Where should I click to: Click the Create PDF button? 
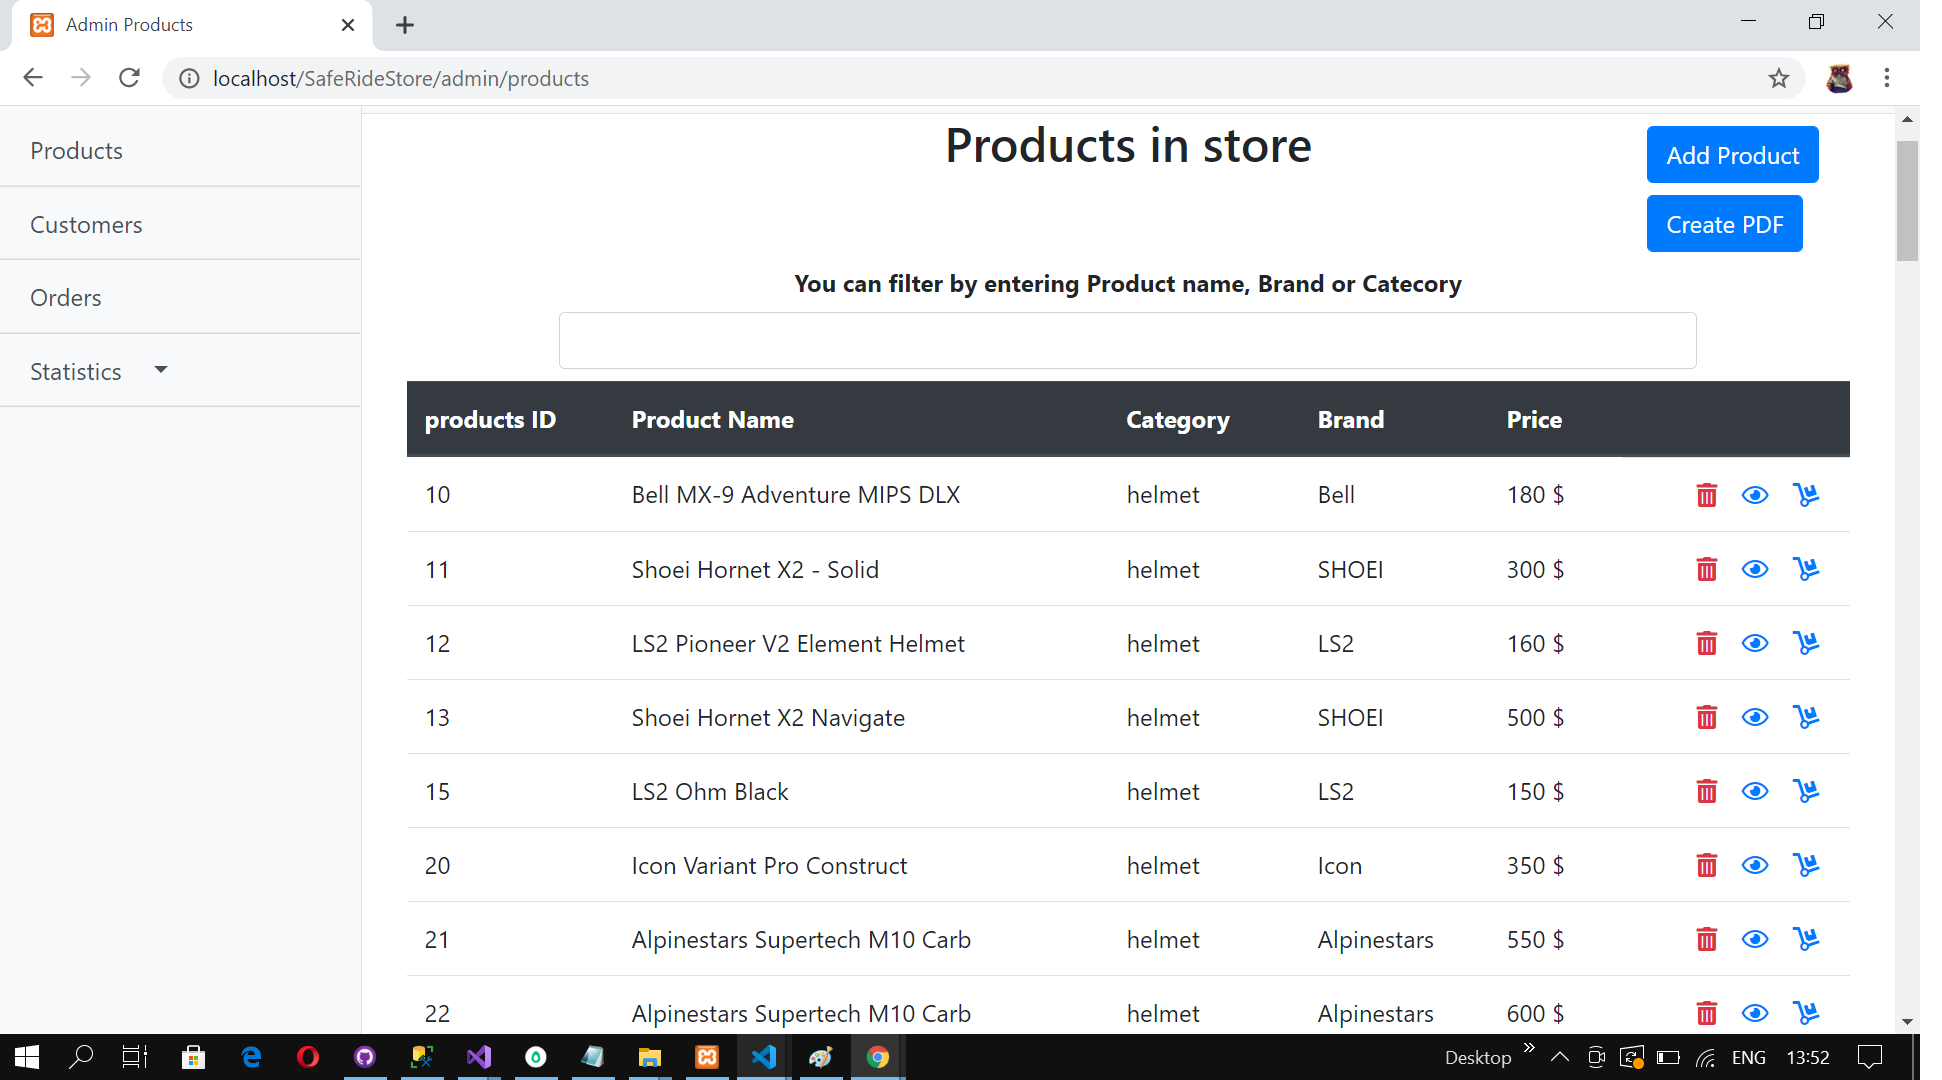coord(1724,224)
